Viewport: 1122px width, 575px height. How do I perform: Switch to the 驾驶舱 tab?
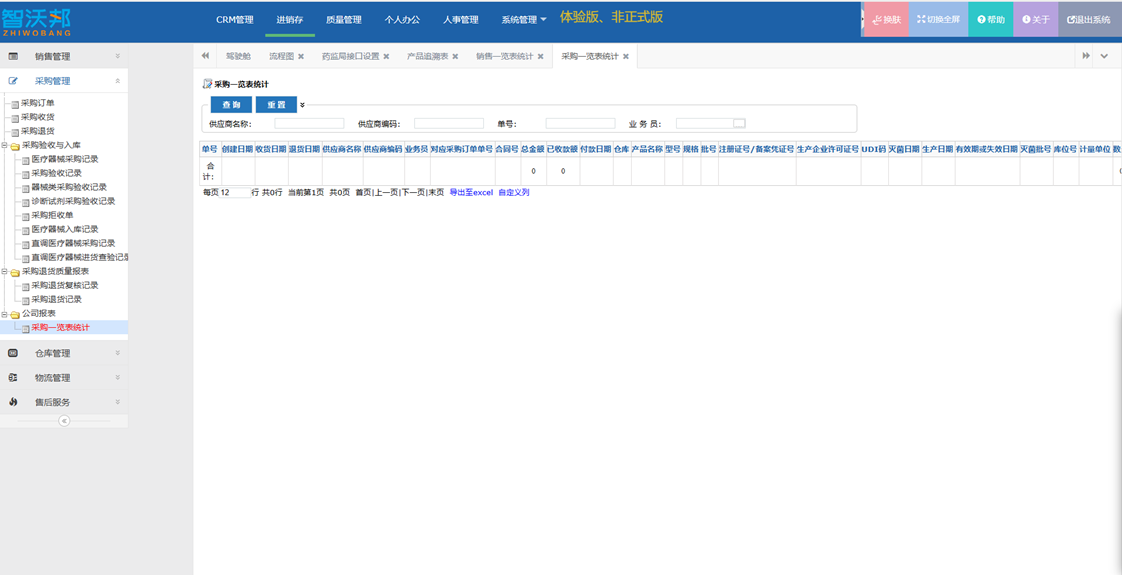click(238, 56)
